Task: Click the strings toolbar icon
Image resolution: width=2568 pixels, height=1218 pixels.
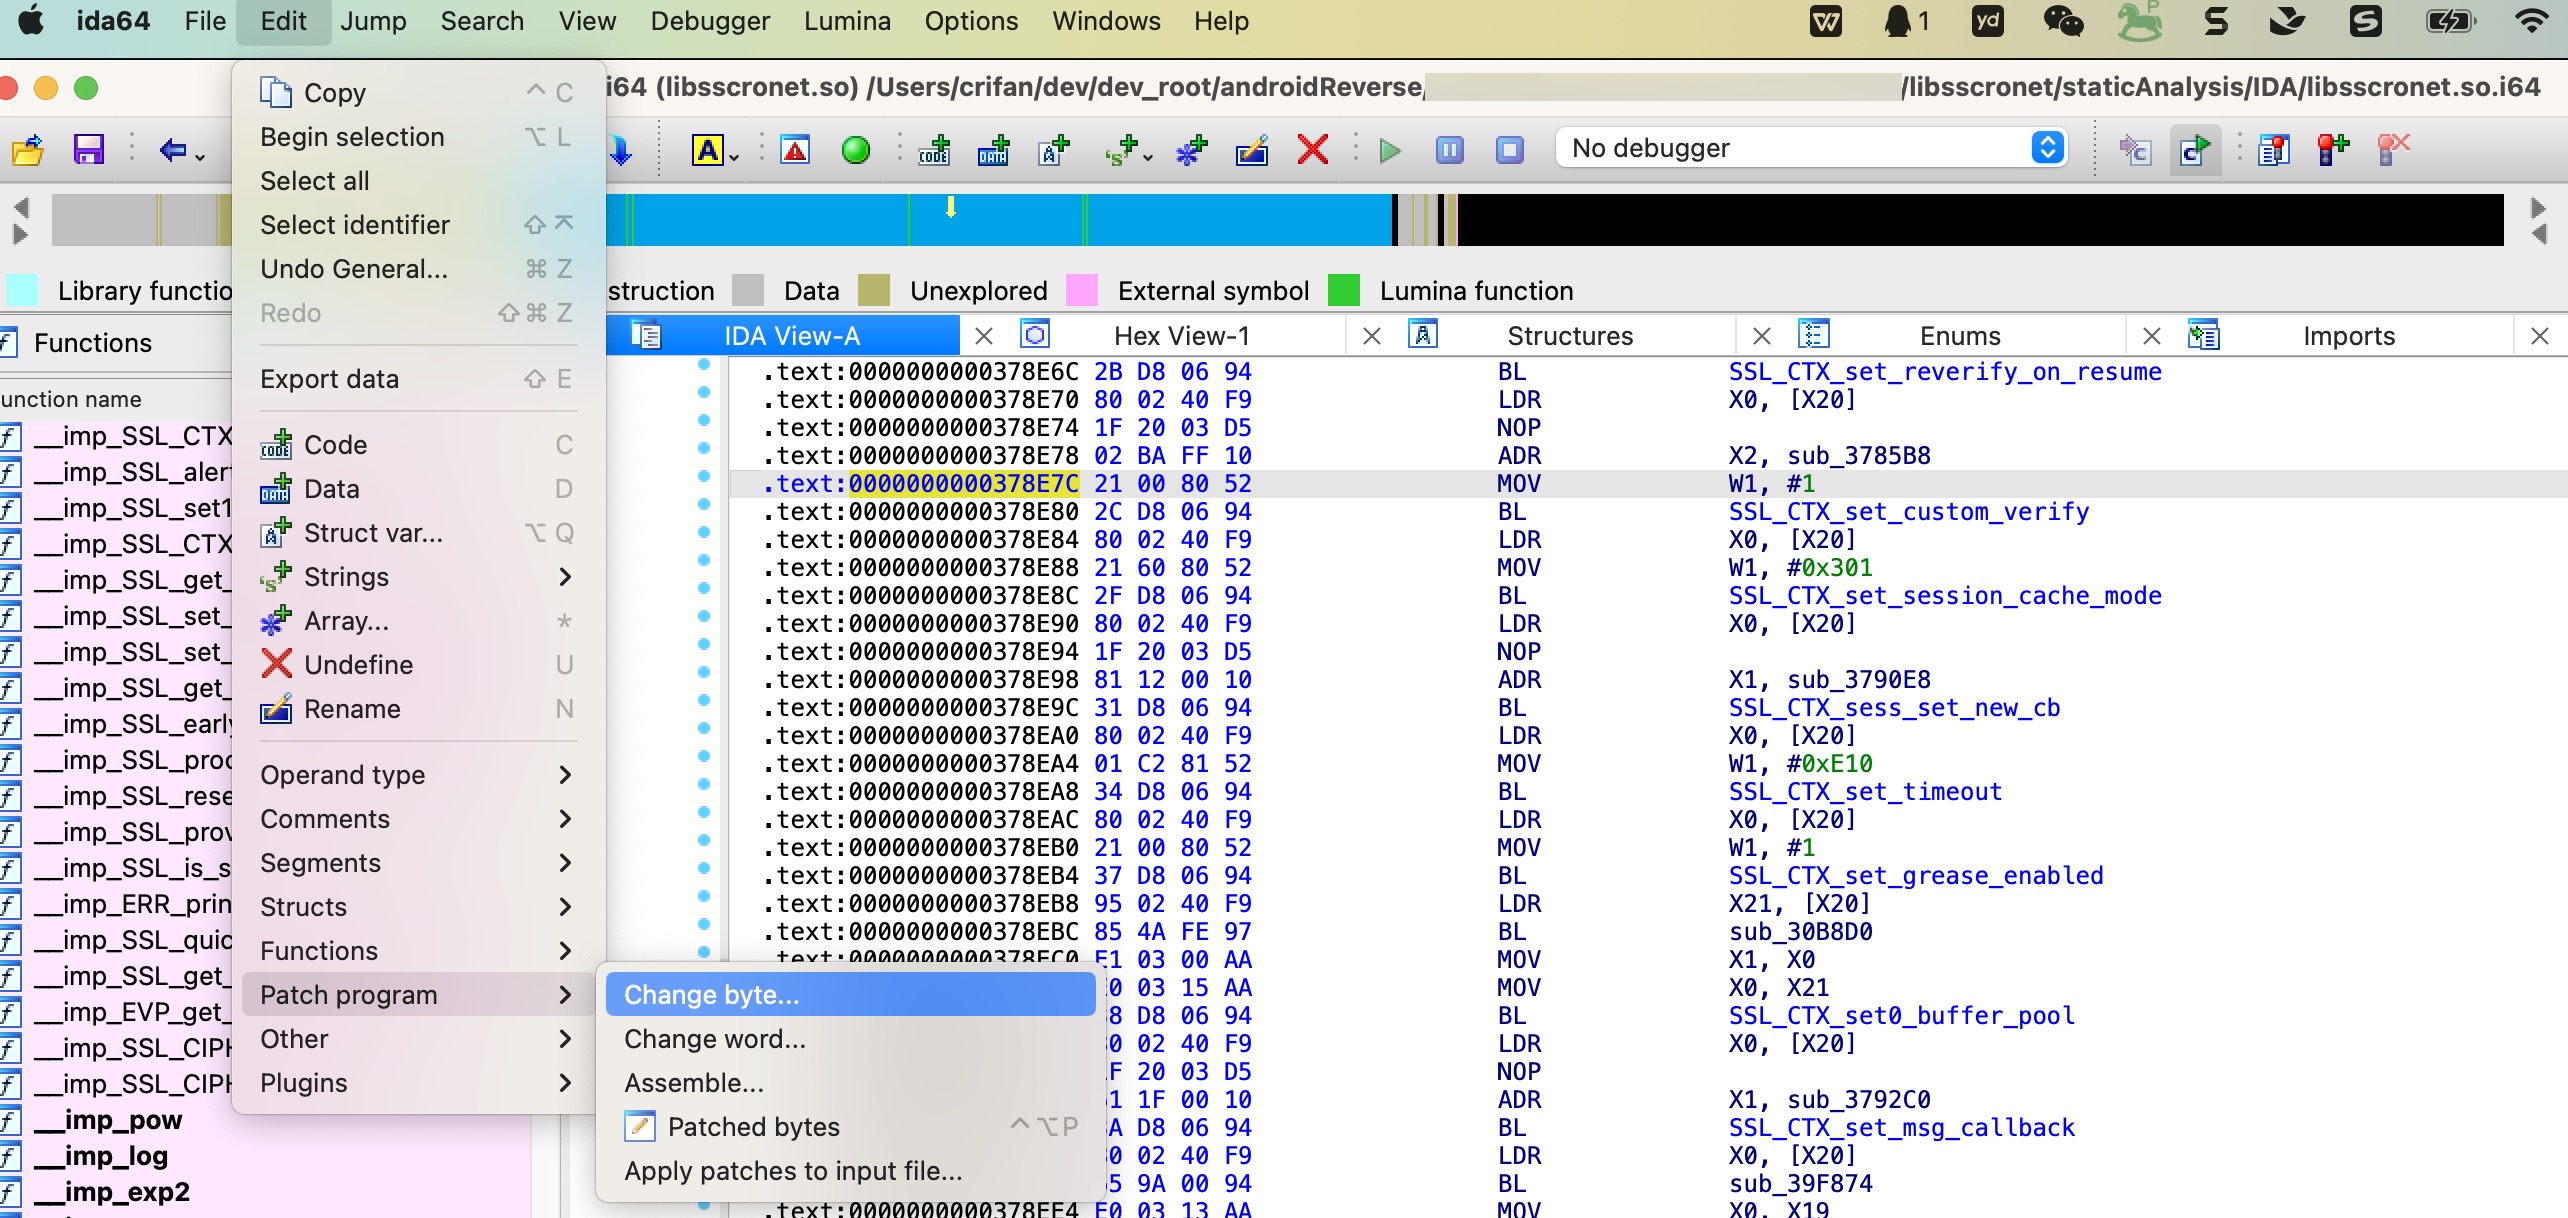Action: [1122, 150]
